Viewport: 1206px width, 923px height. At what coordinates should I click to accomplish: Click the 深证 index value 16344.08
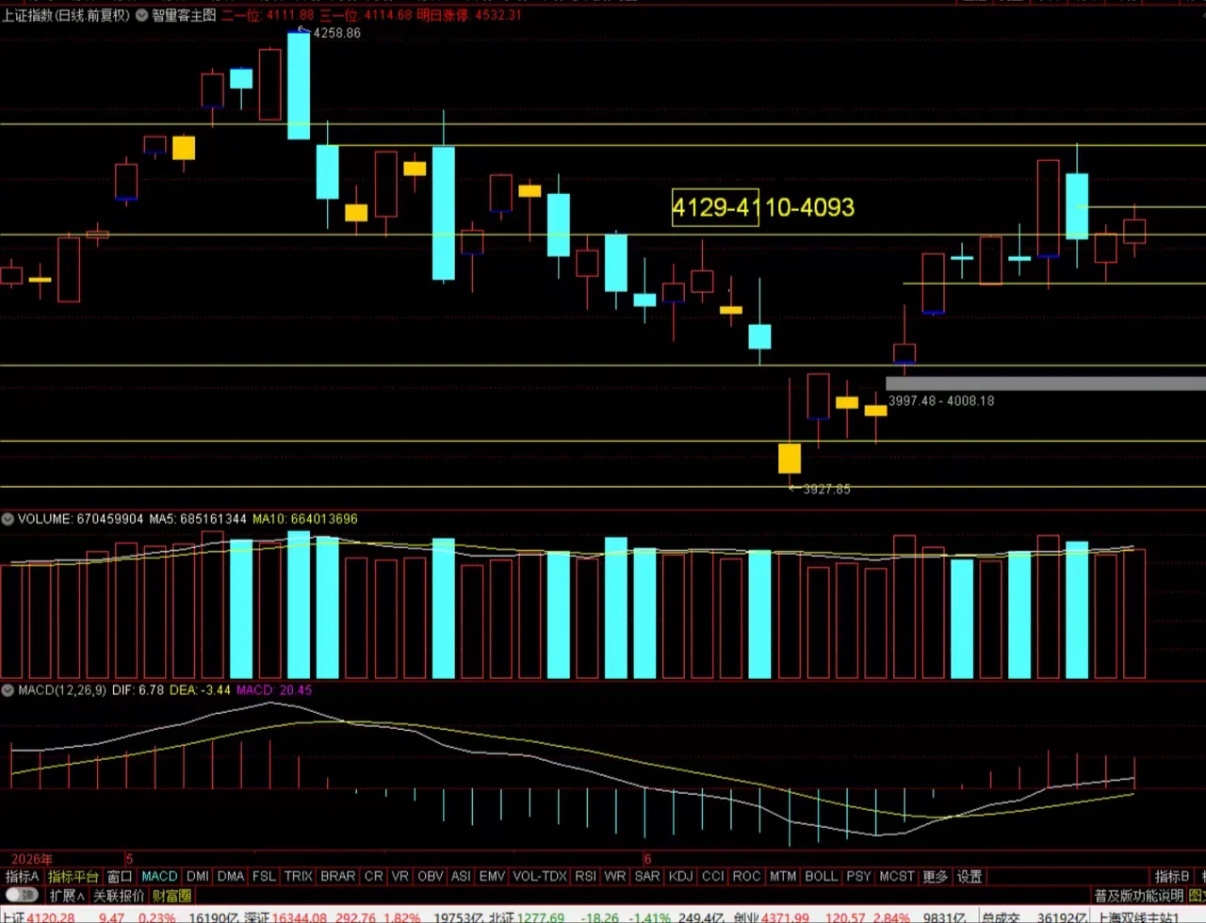pos(299,916)
